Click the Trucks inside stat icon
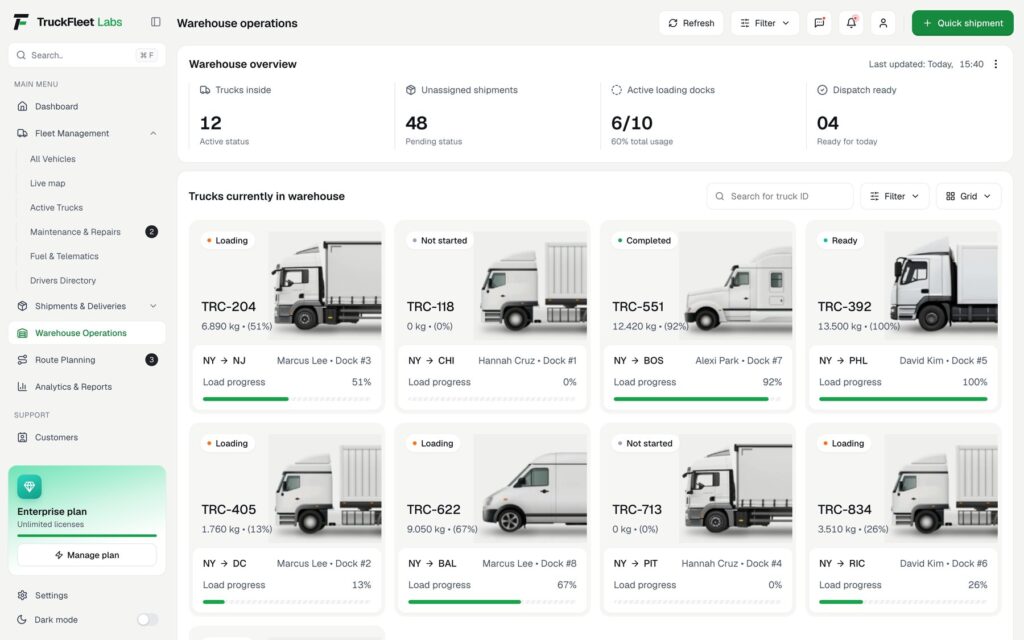Image resolution: width=1024 pixels, height=640 pixels. 205,90
